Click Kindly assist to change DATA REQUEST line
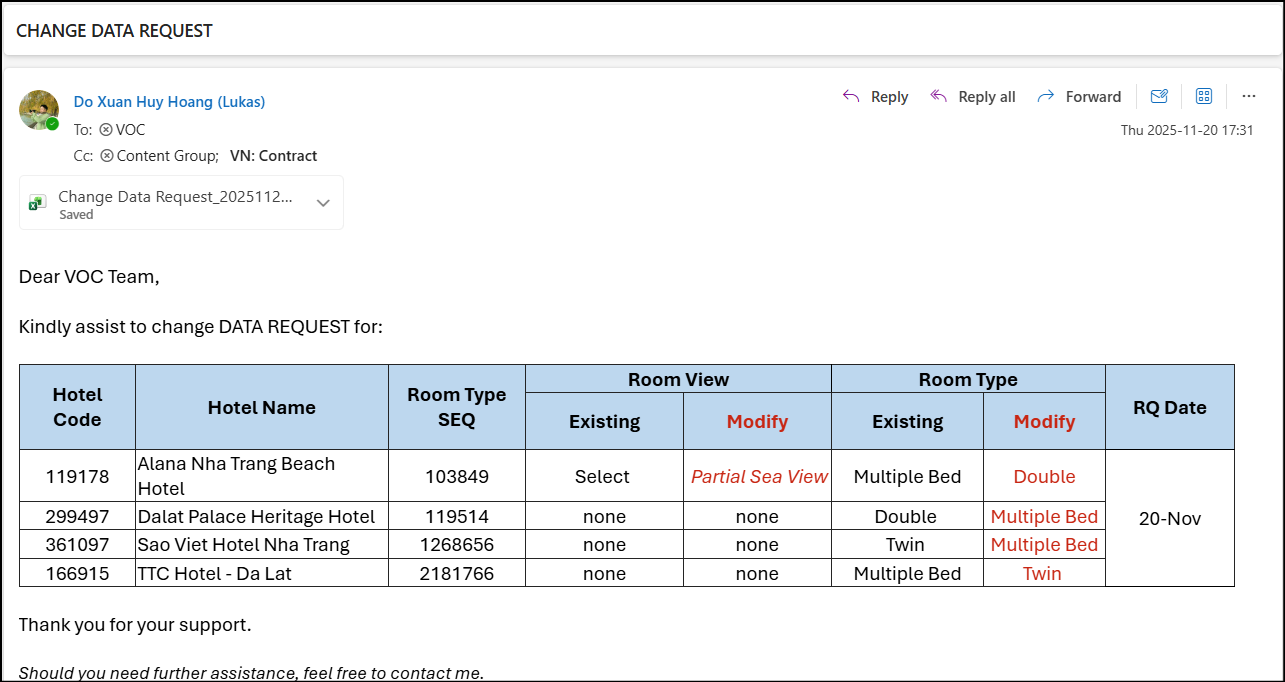Screen dimensions: 1285x682 [201, 326]
